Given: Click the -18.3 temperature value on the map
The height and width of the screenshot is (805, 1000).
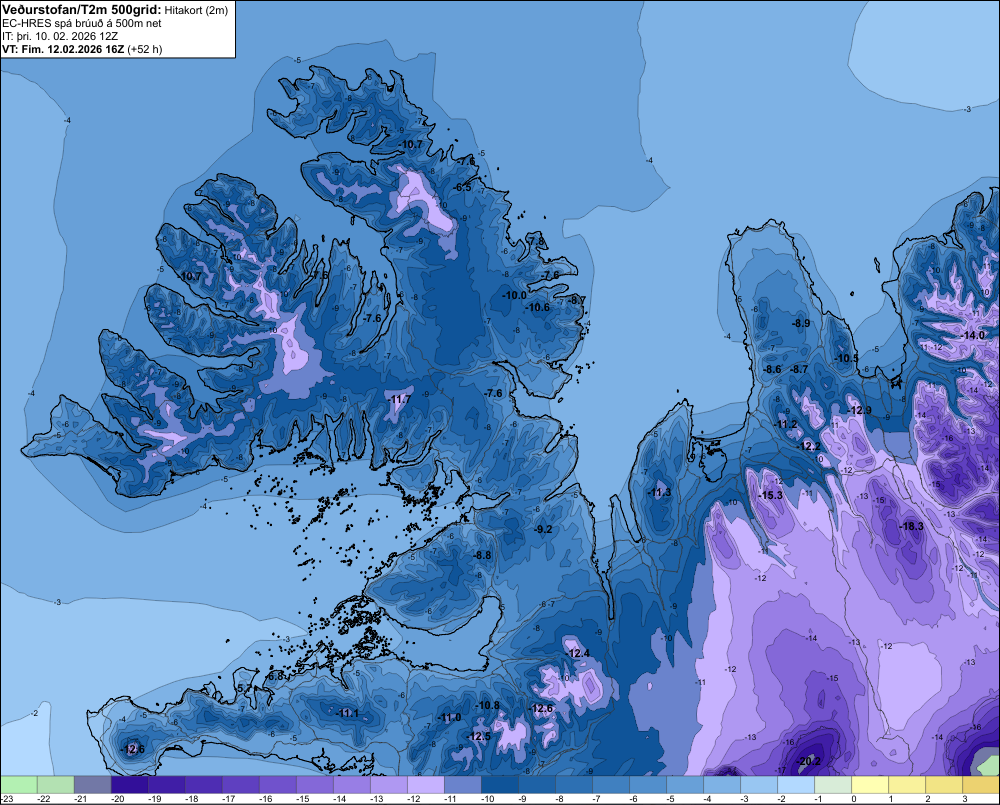Looking at the screenshot, I should pyautogui.click(x=911, y=526).
